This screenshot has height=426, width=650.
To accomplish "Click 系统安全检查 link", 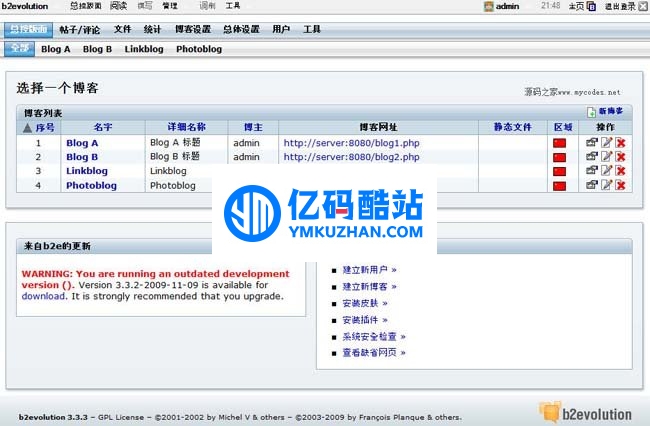I will [x=374, y=336].
